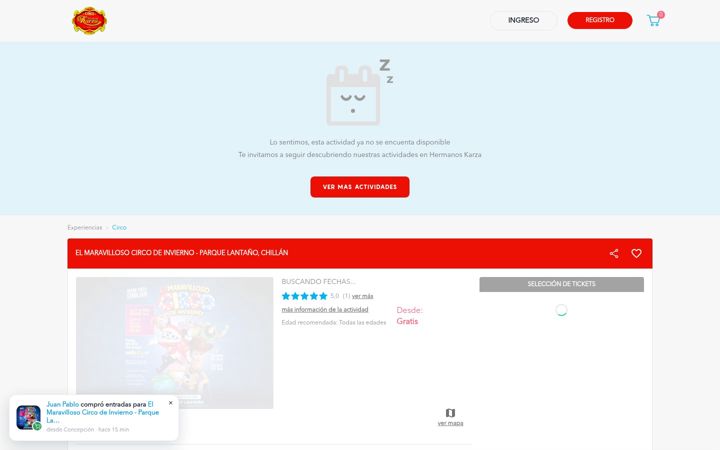Click the sleeping calendar illustration
The image size is (720, 450).
coord(359,92)
